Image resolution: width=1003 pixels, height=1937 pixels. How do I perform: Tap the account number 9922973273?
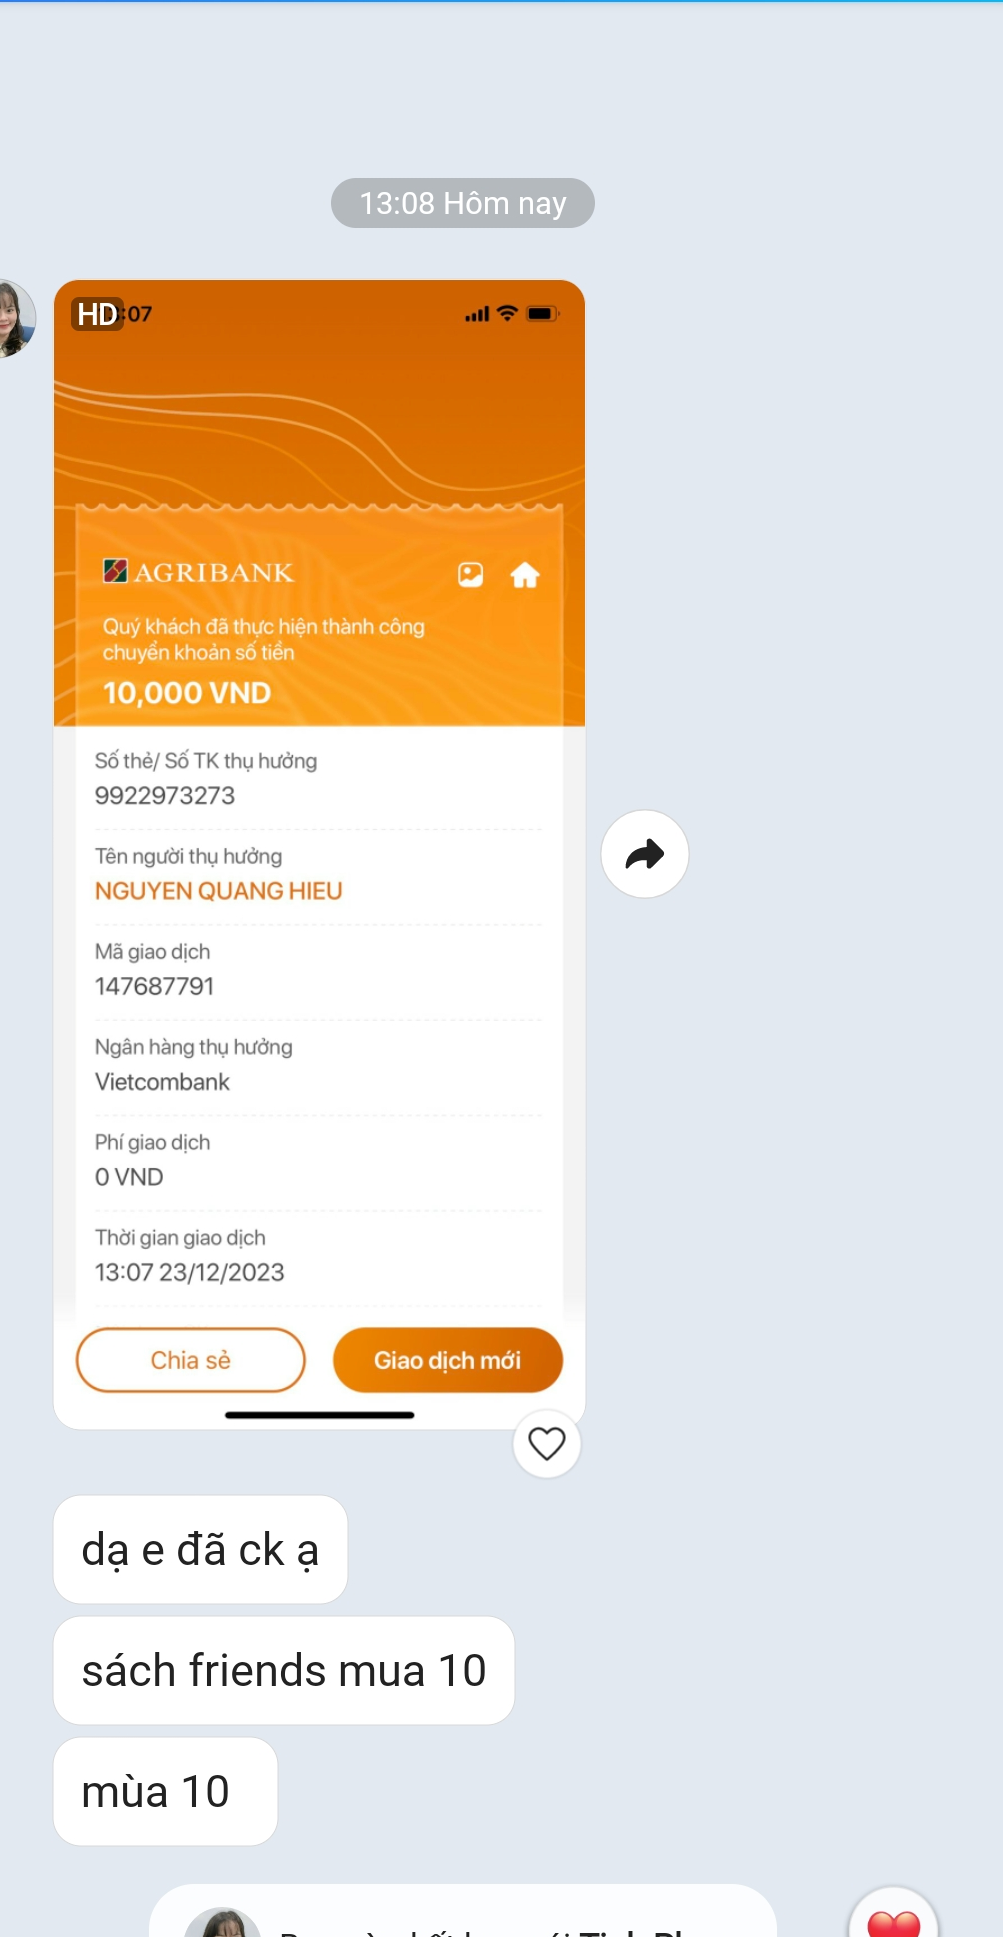click(165, 796)
